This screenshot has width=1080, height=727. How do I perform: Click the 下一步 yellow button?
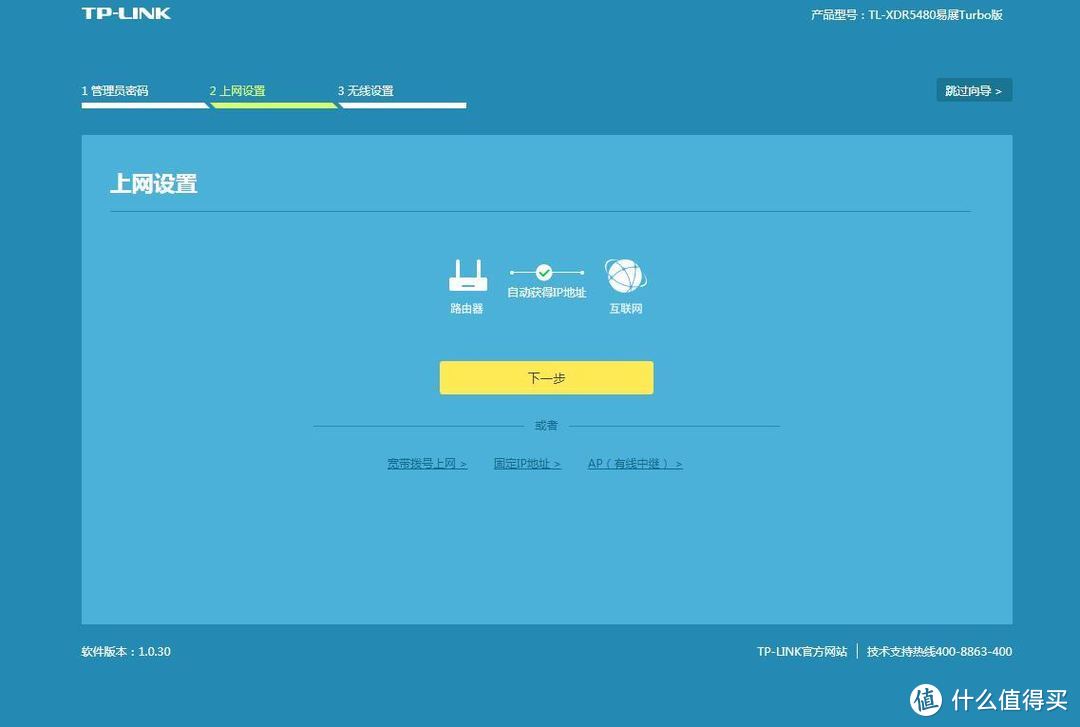[546, 377]
